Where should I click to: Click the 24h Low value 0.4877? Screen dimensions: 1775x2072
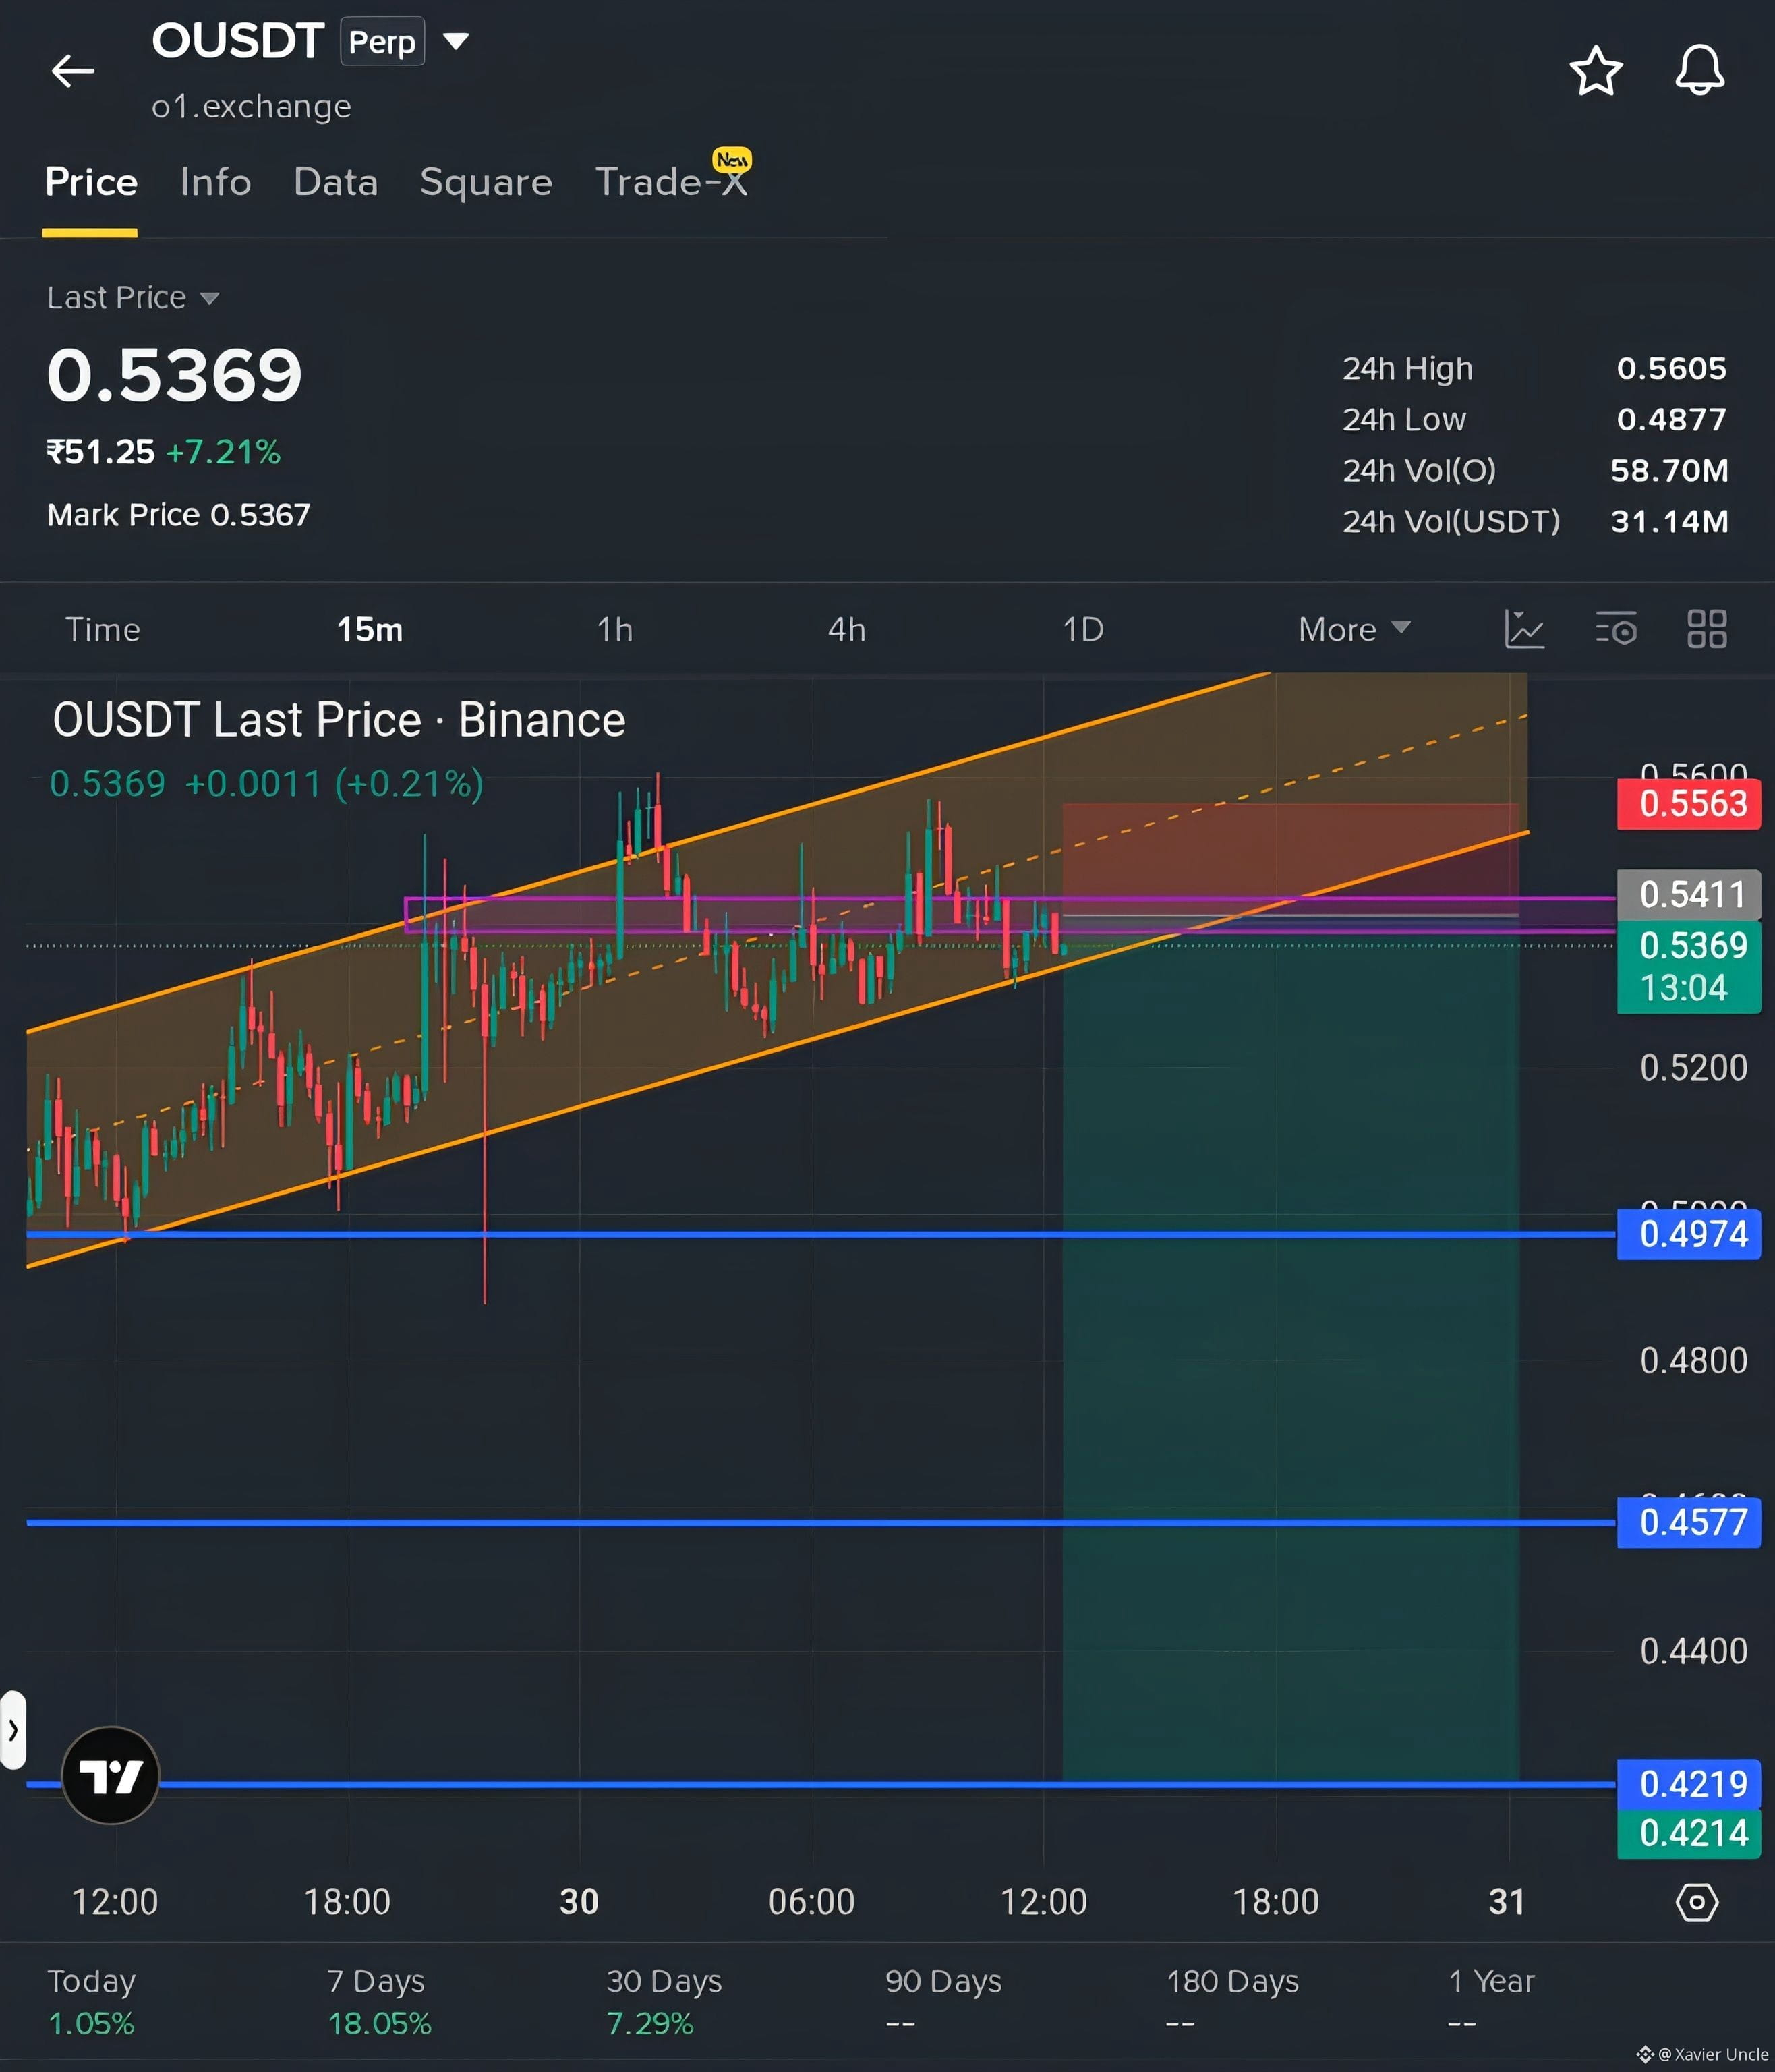(x=1671, y=419)
